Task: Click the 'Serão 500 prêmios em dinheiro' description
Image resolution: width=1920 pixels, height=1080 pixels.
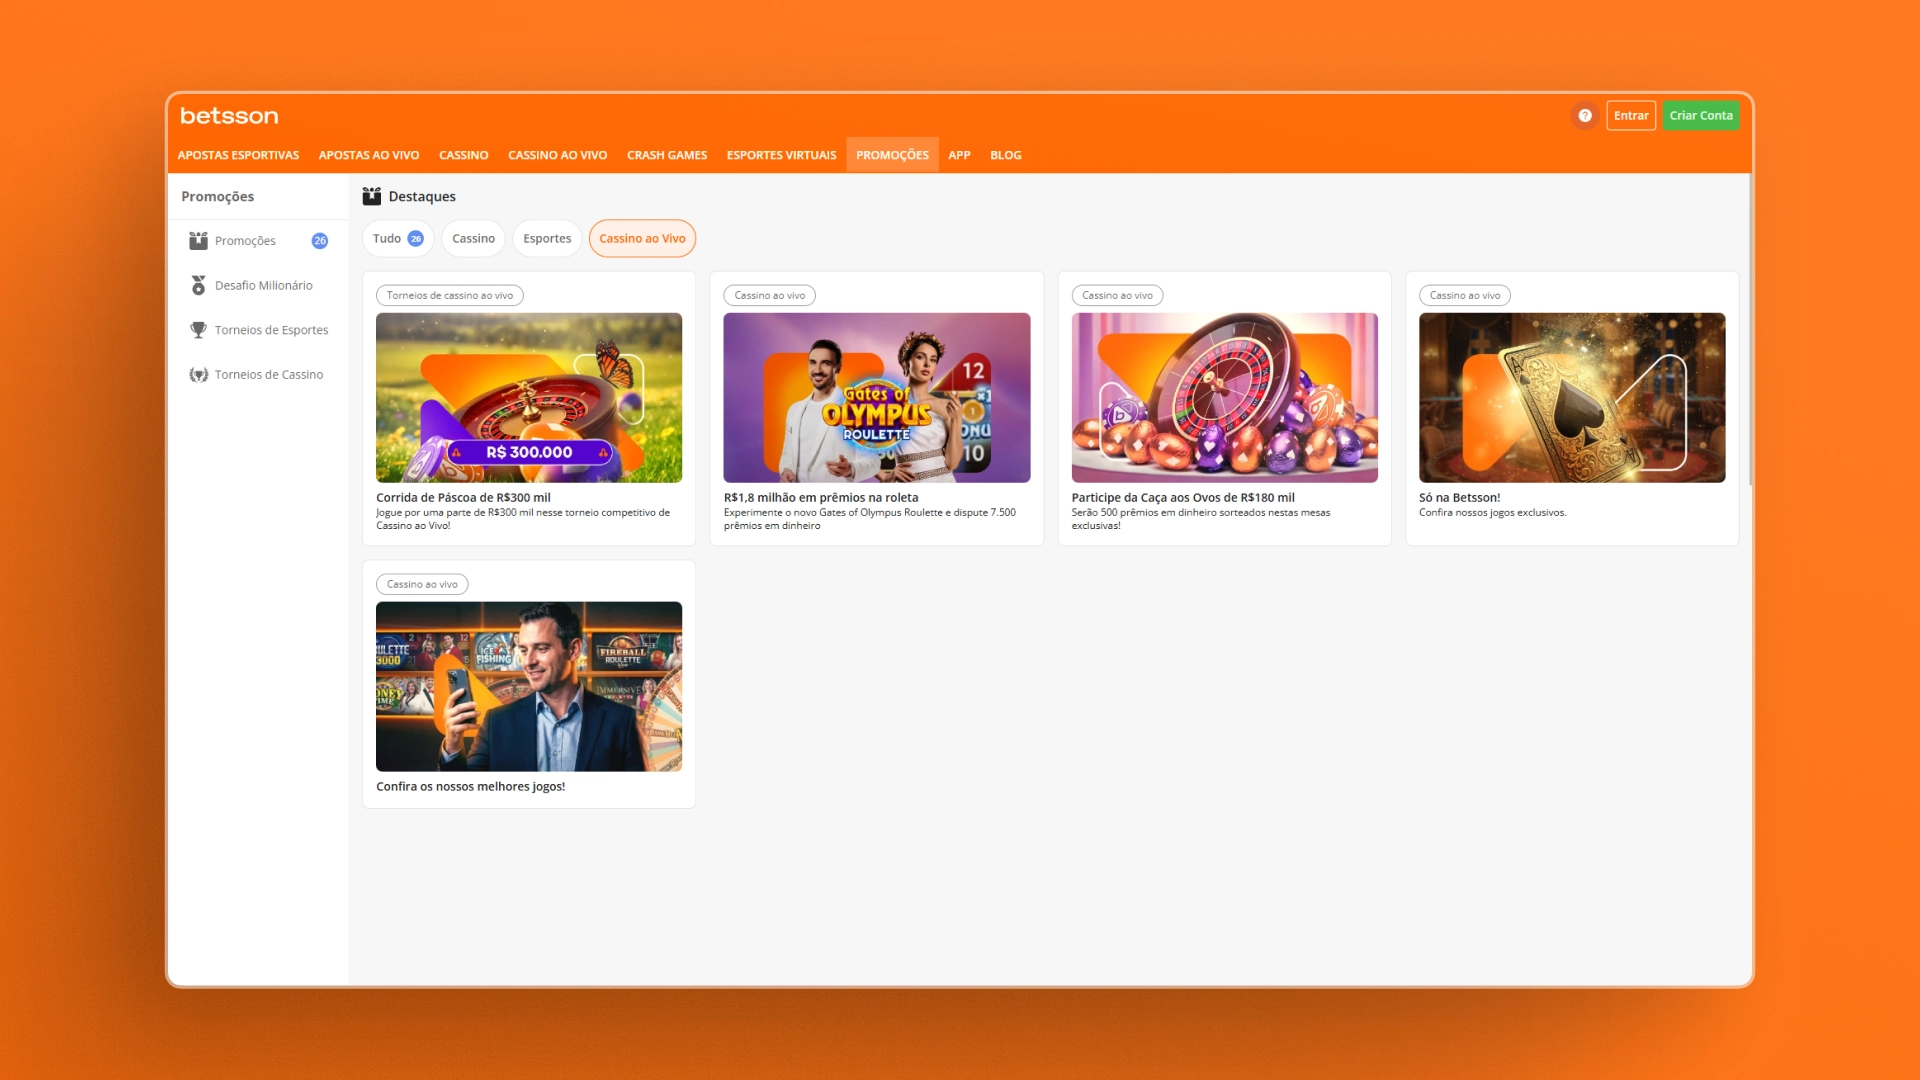Action: tap(1200, 519)
